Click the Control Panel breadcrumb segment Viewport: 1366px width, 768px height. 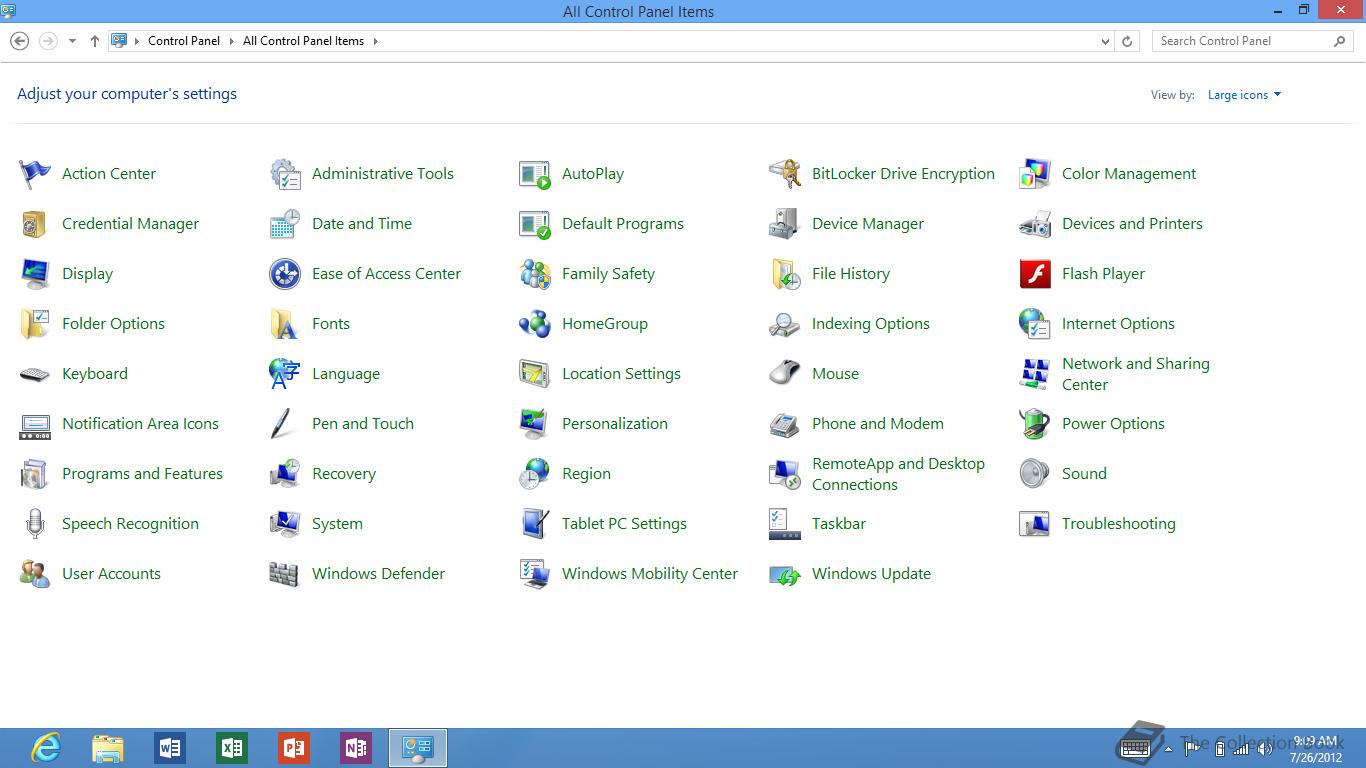coord(184,41)
